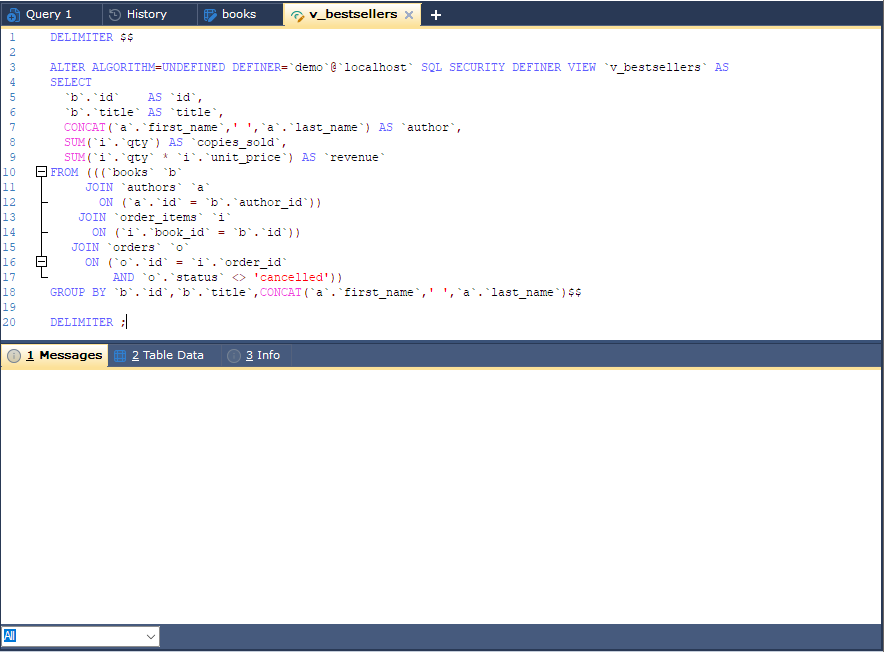Image resolution: width=884 pixels, height=652 pixels.
Task: Click the first CONCAT function on line 7
Action: point(85,127)
